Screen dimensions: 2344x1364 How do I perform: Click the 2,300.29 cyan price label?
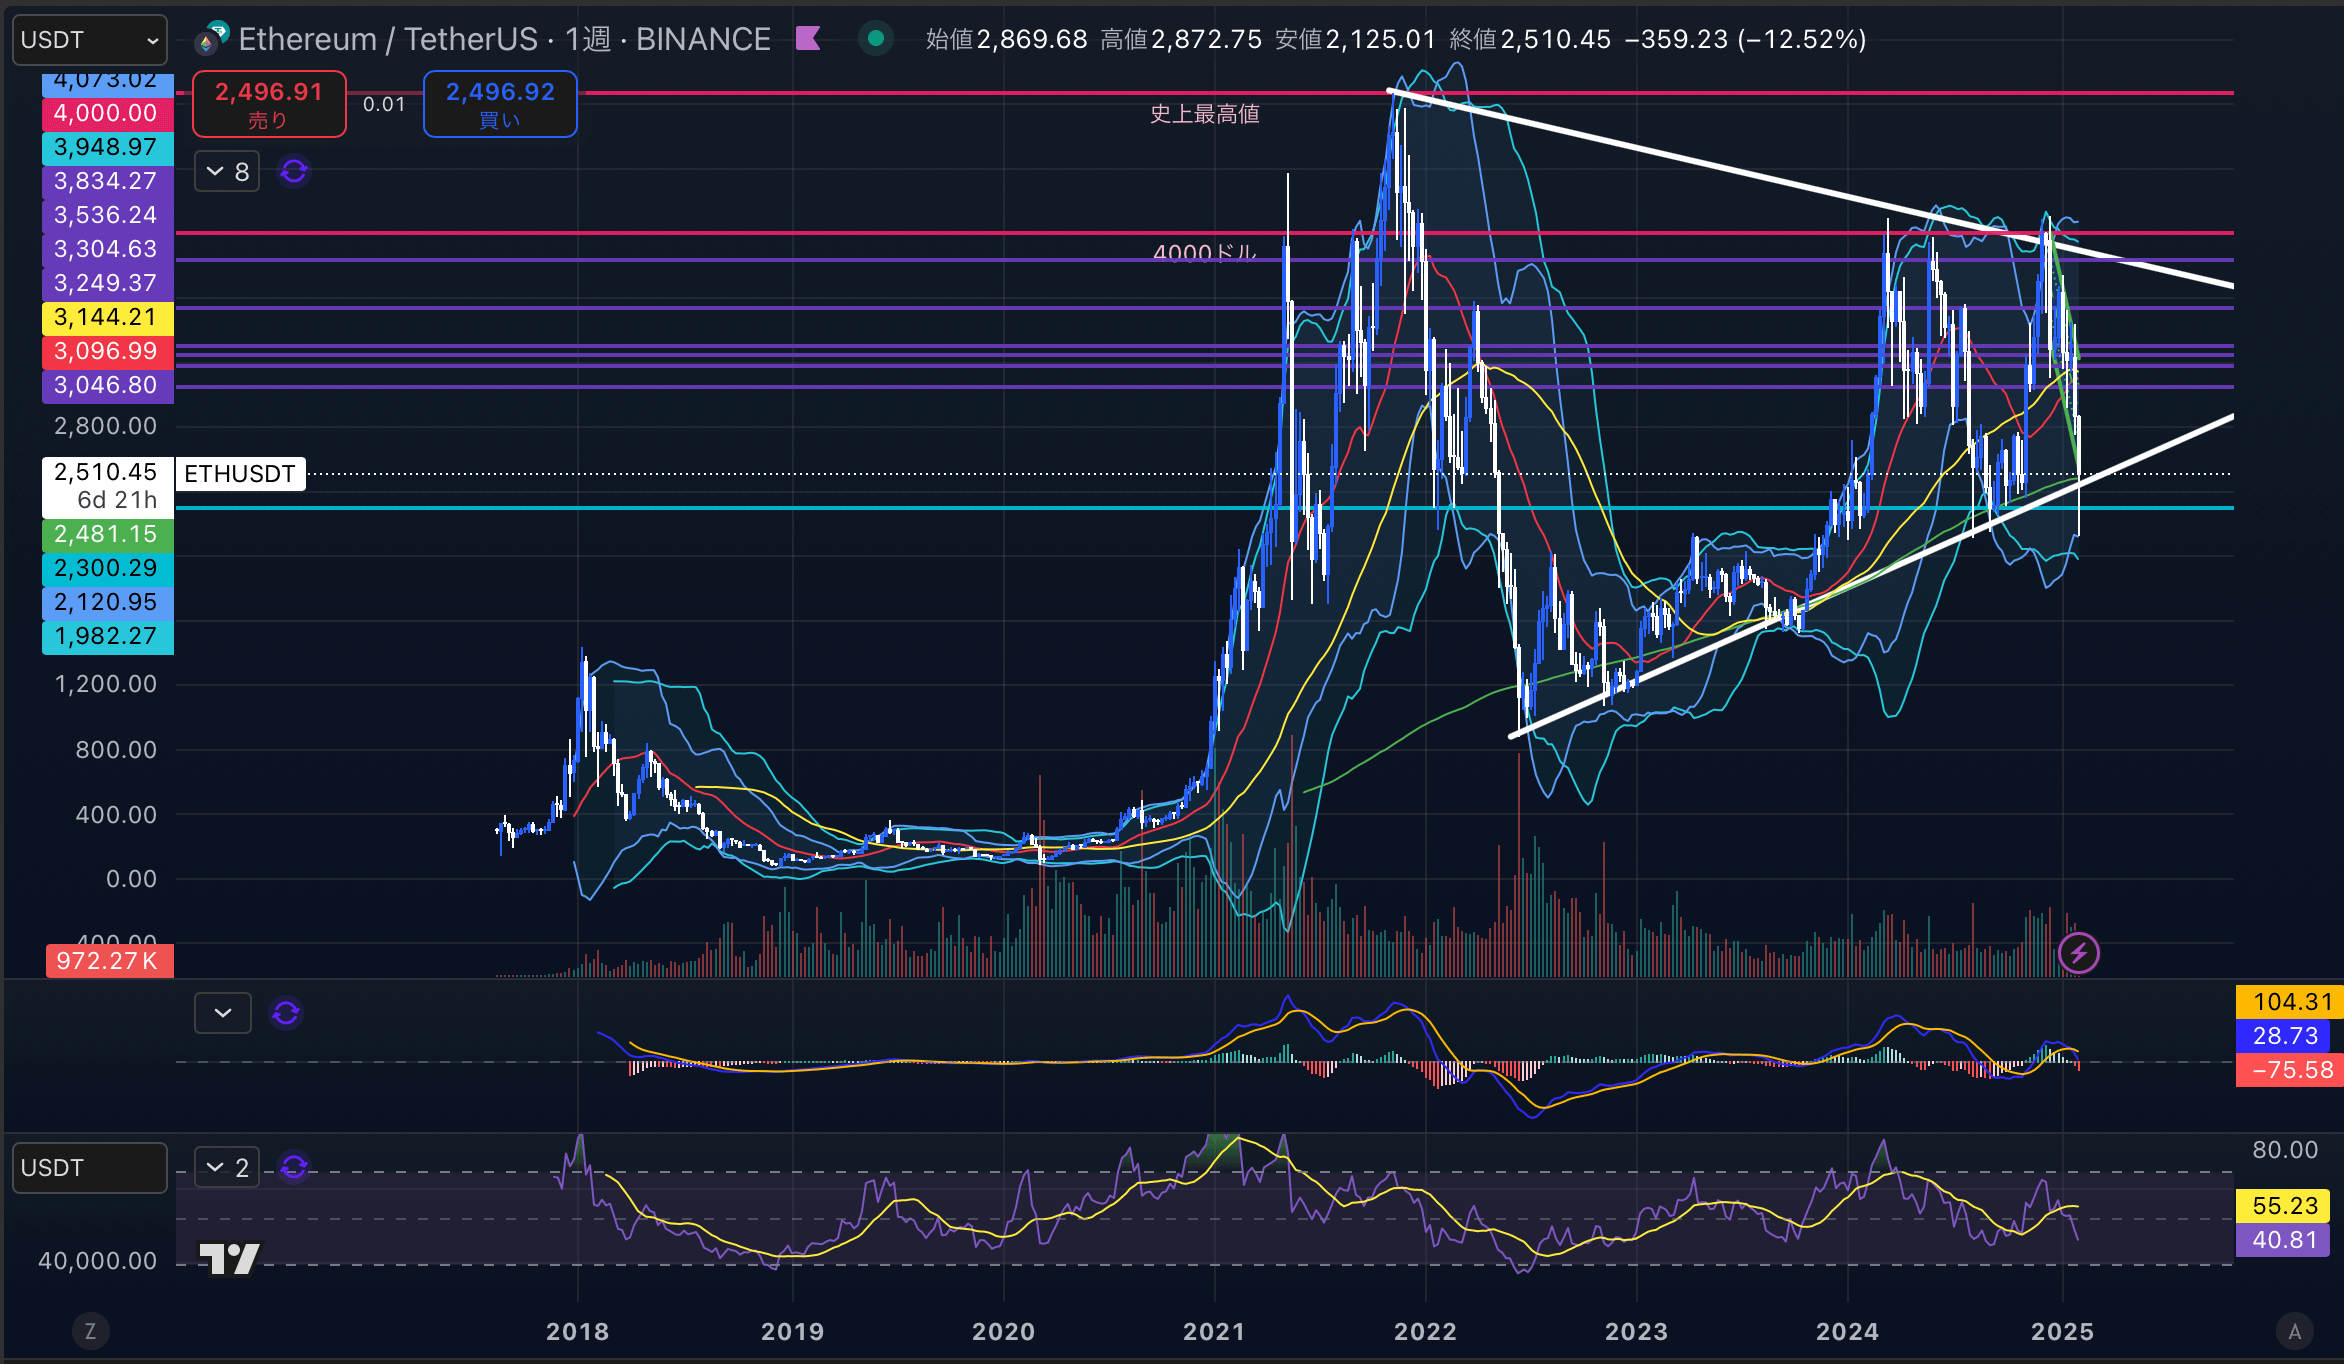(107, 568)
